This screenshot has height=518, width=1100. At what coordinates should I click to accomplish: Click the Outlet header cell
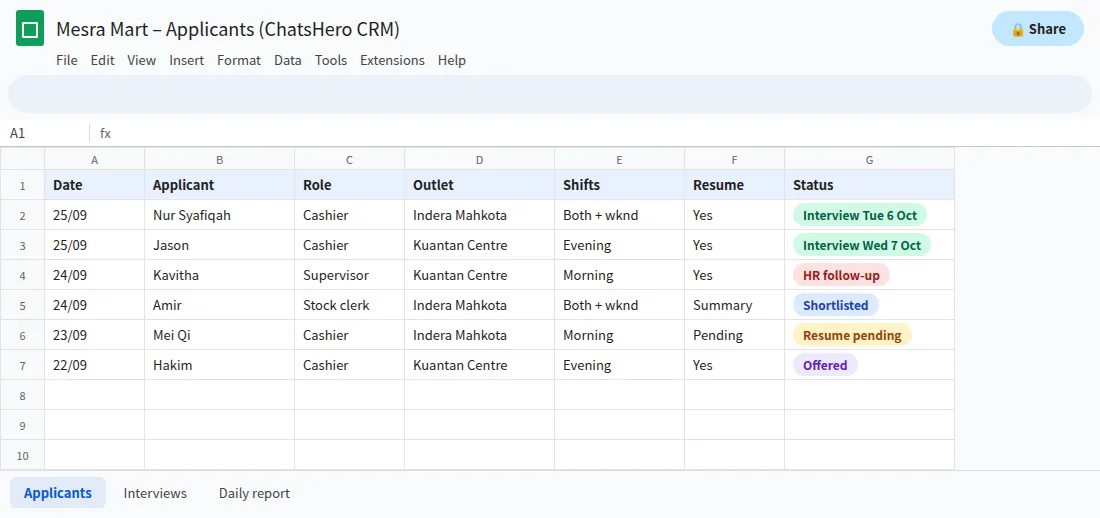coord(480,185)
